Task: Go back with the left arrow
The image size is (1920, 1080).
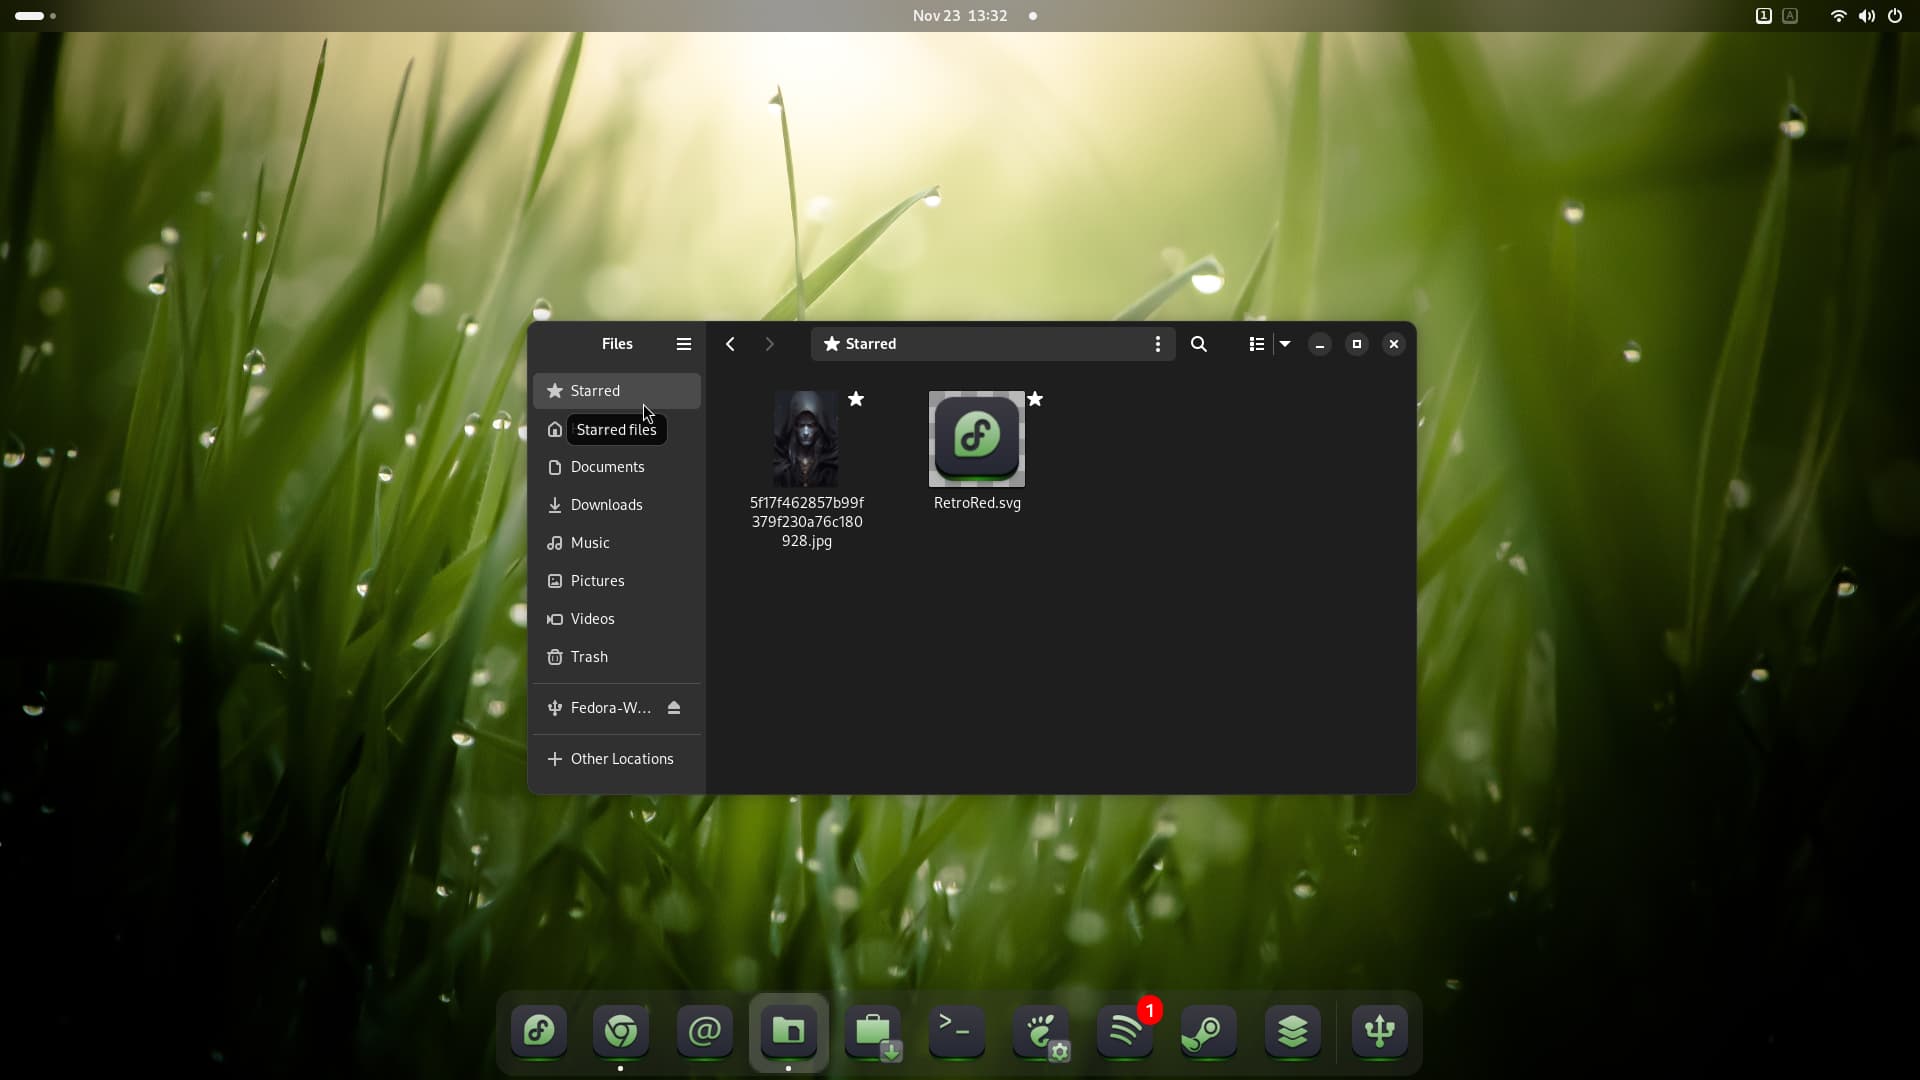Action: click(731, 344)
